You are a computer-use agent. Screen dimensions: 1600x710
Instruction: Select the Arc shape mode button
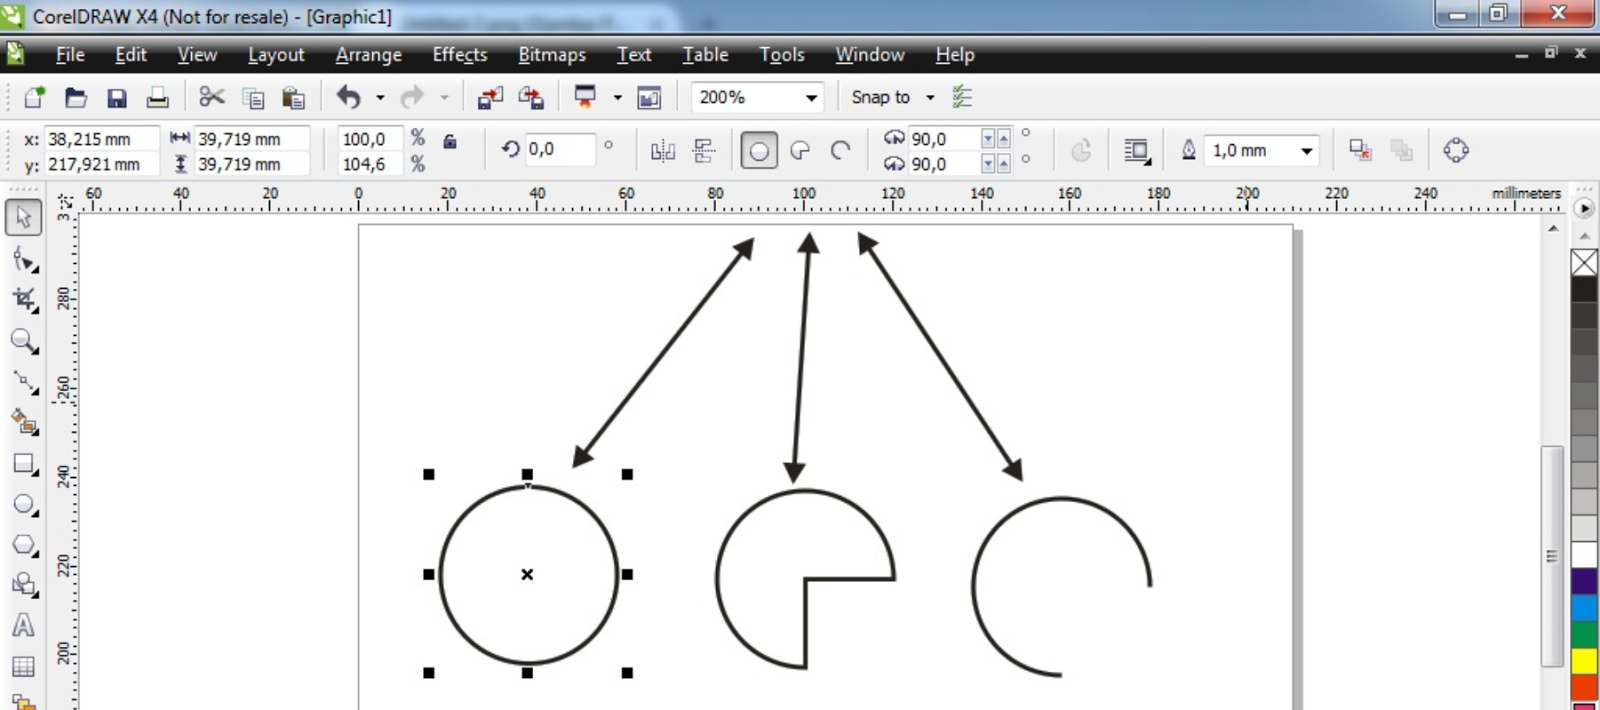pyautogui.click(x=841, y=151)
